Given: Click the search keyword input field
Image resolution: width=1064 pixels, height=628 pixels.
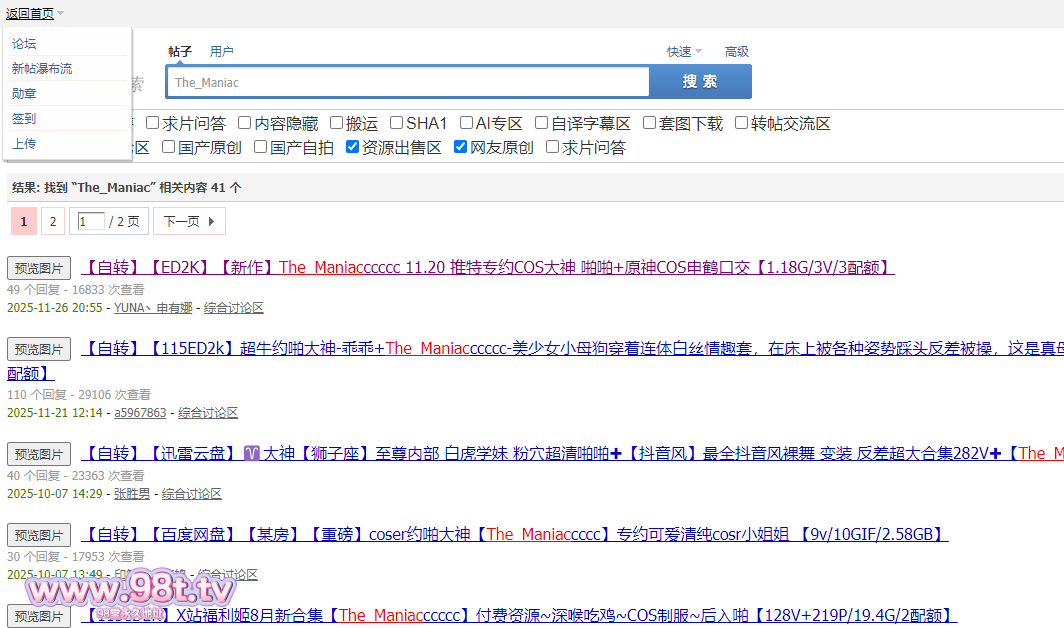Looking at the screenshot, I should (408, 82).
